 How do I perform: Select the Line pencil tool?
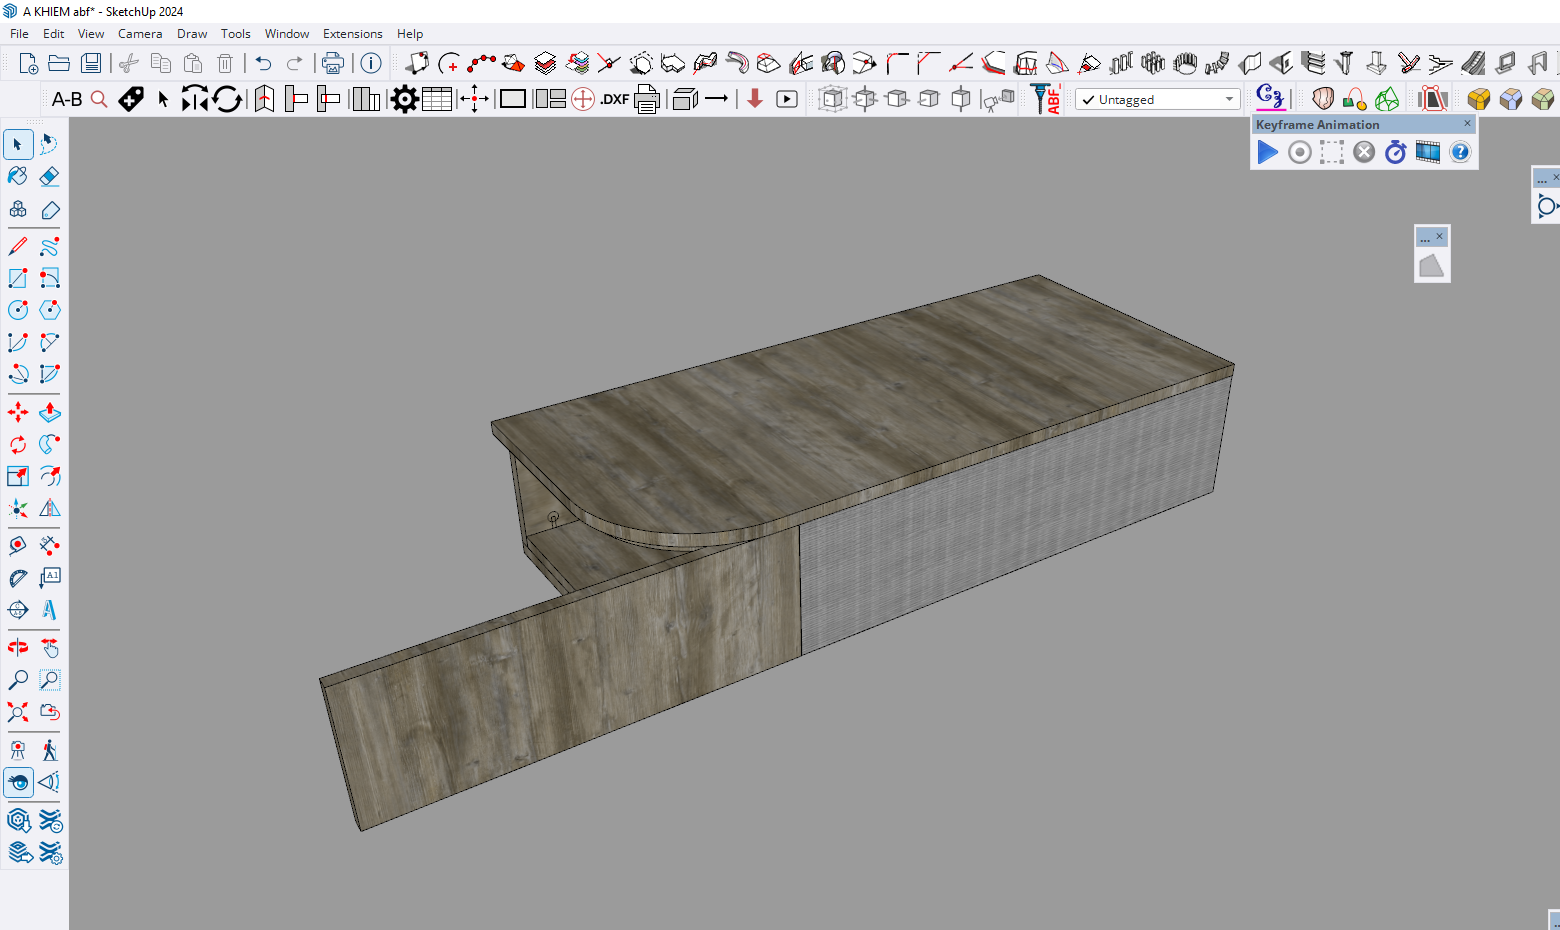click(x=18, y=246)
